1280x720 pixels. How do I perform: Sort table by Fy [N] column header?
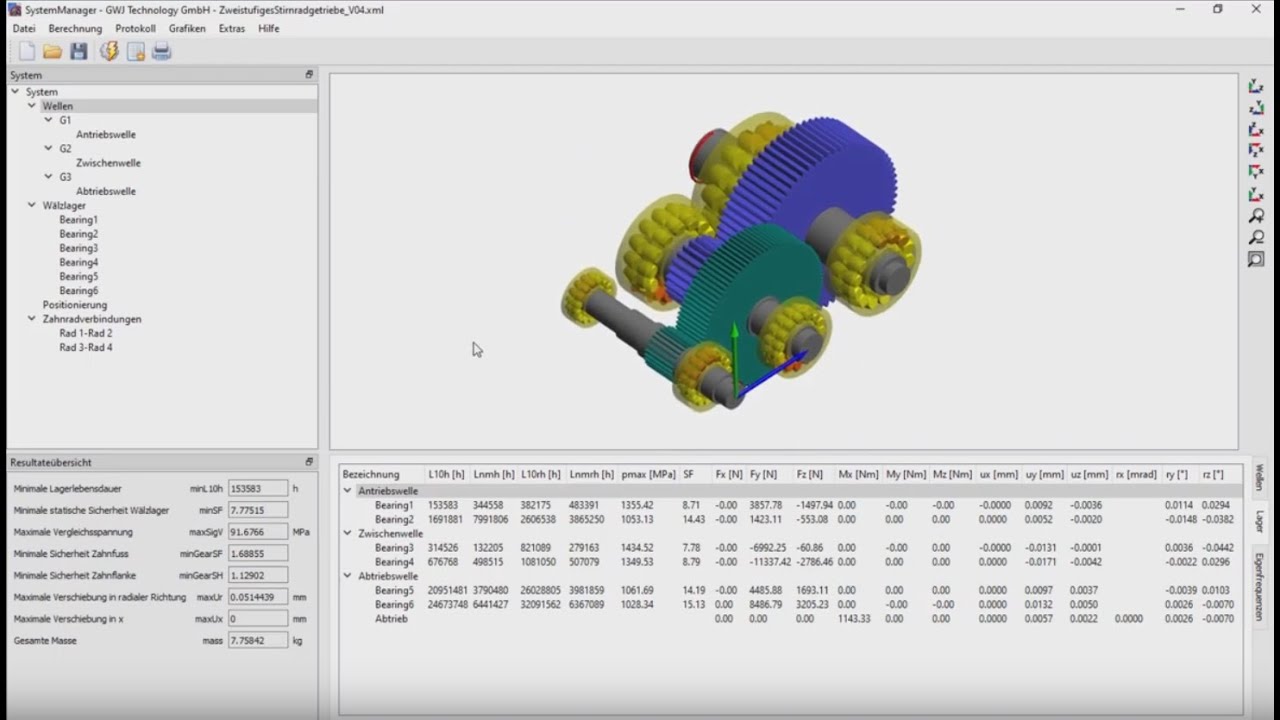[x=764, y=474]
